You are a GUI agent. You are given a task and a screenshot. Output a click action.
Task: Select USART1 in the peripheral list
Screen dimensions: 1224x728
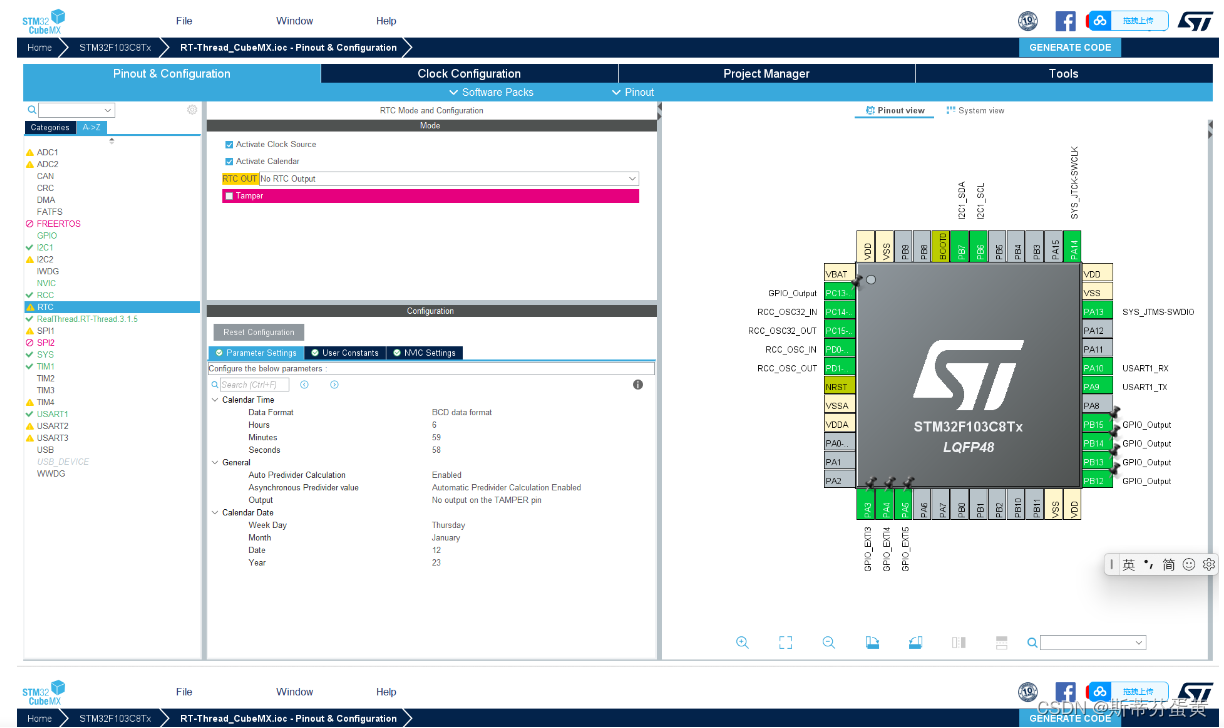pyautogui.click(x=53, y=414)
